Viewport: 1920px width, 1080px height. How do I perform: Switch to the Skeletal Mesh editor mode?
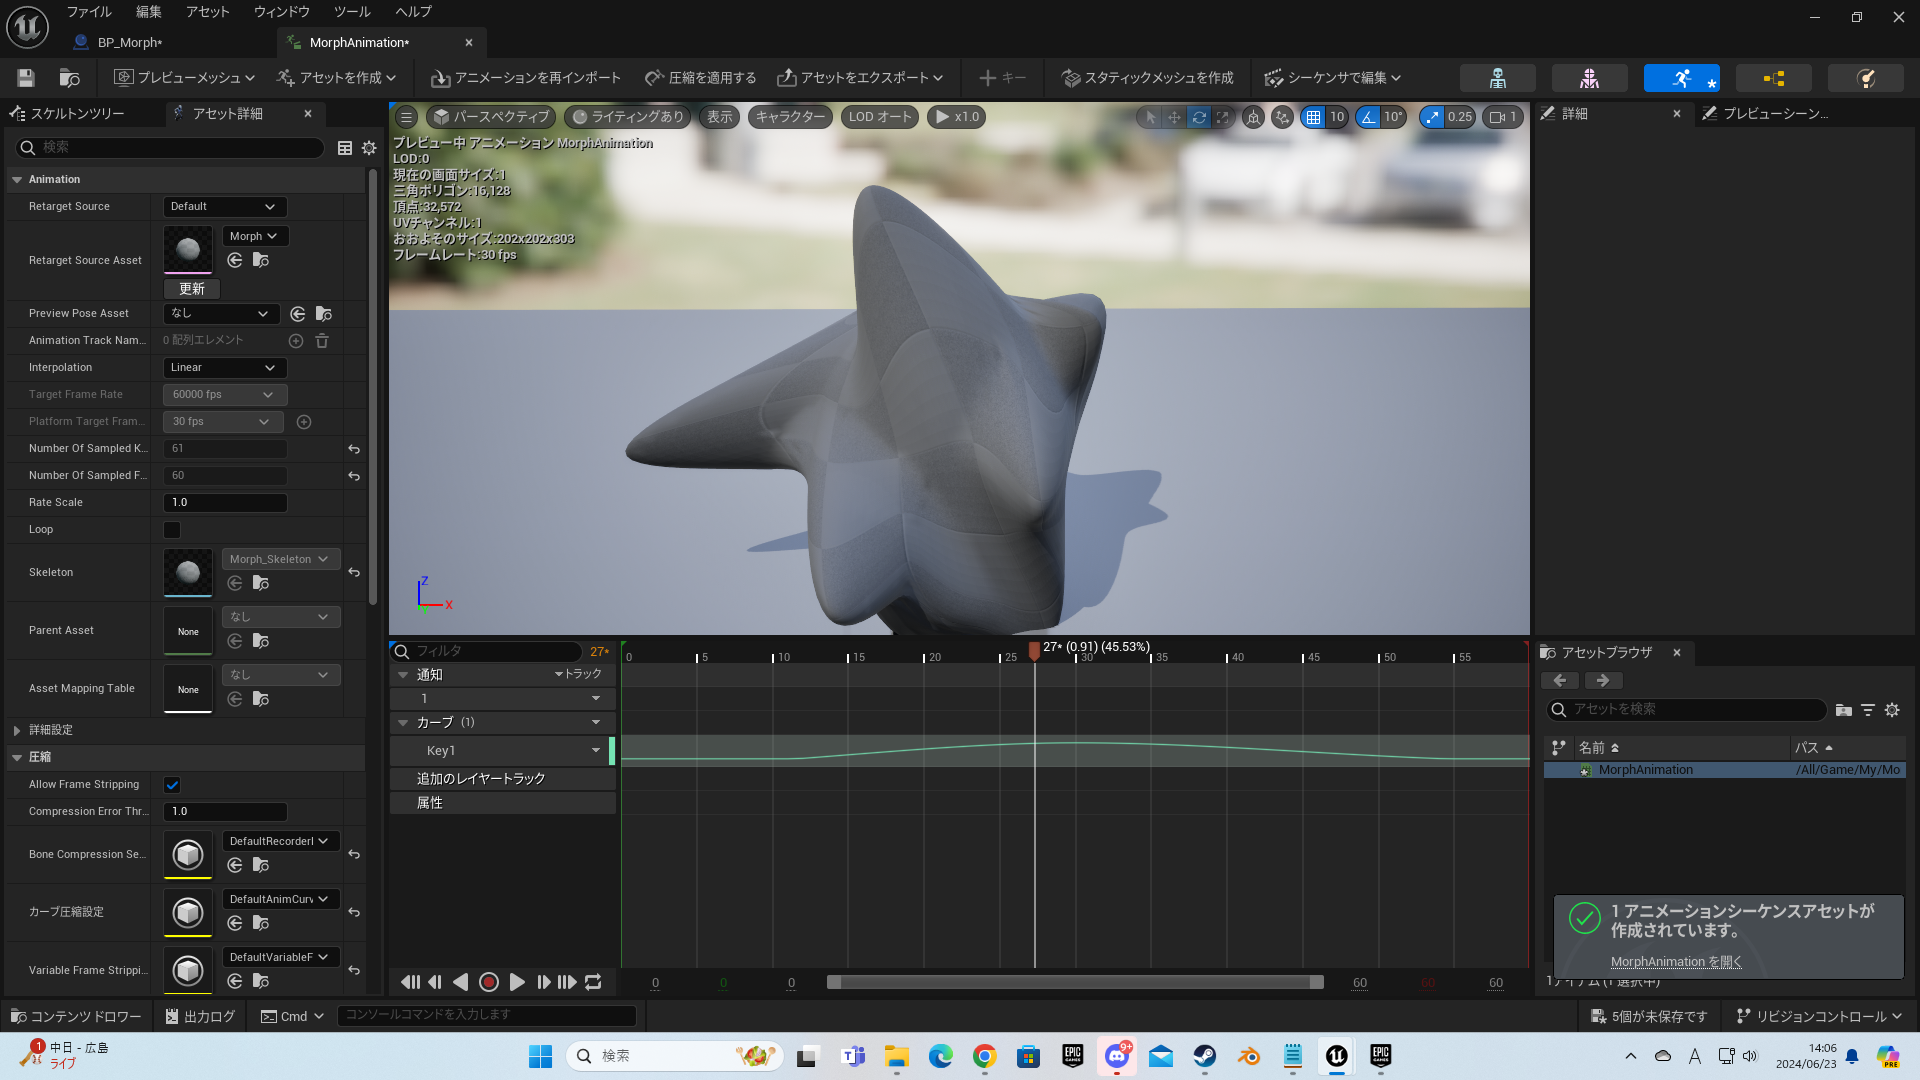click(1589, 77)
